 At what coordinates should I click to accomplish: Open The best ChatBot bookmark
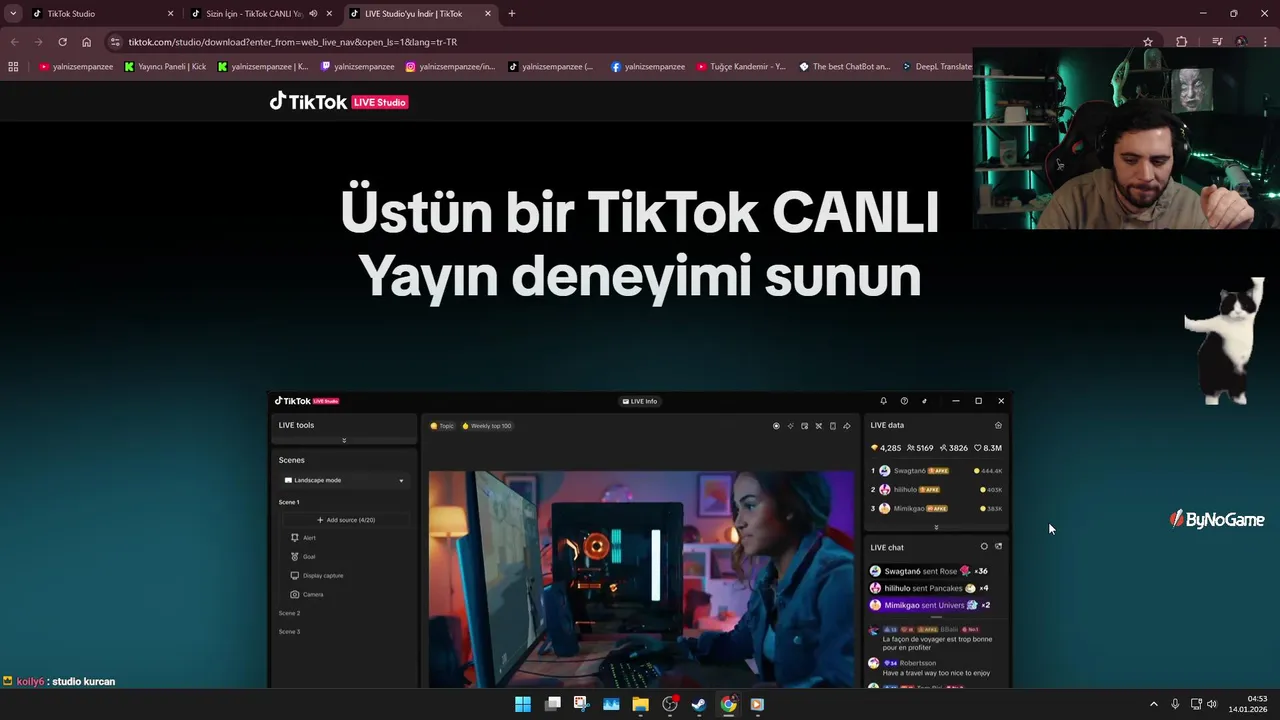pos(845,67)
